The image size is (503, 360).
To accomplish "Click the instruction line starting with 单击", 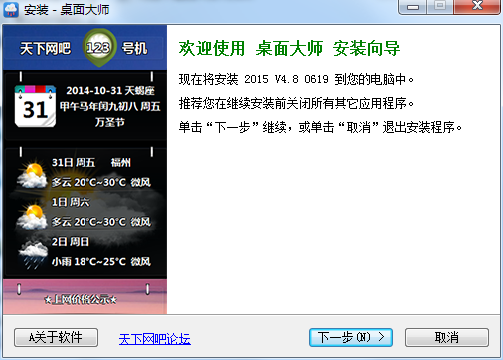I will pos(320,127).
